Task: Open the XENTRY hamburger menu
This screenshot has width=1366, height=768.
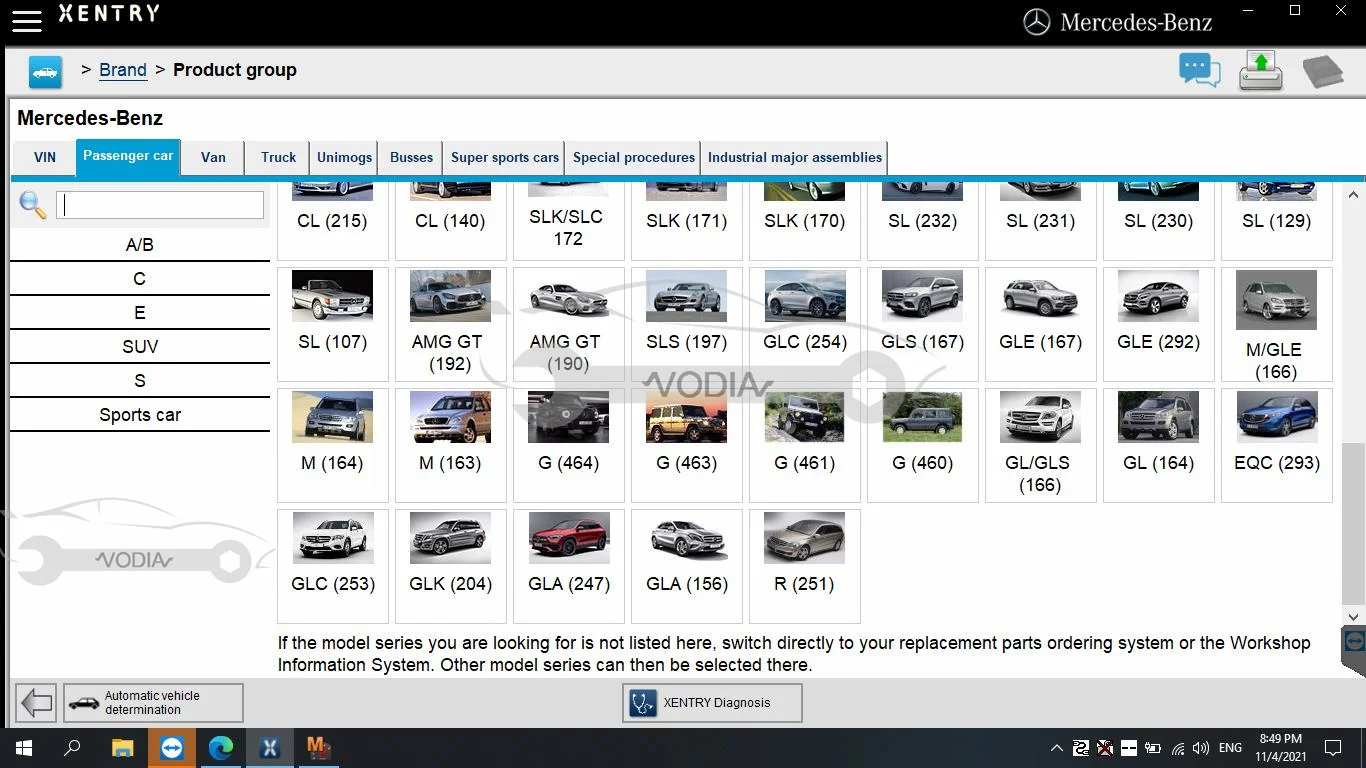Action: point(27,19)
